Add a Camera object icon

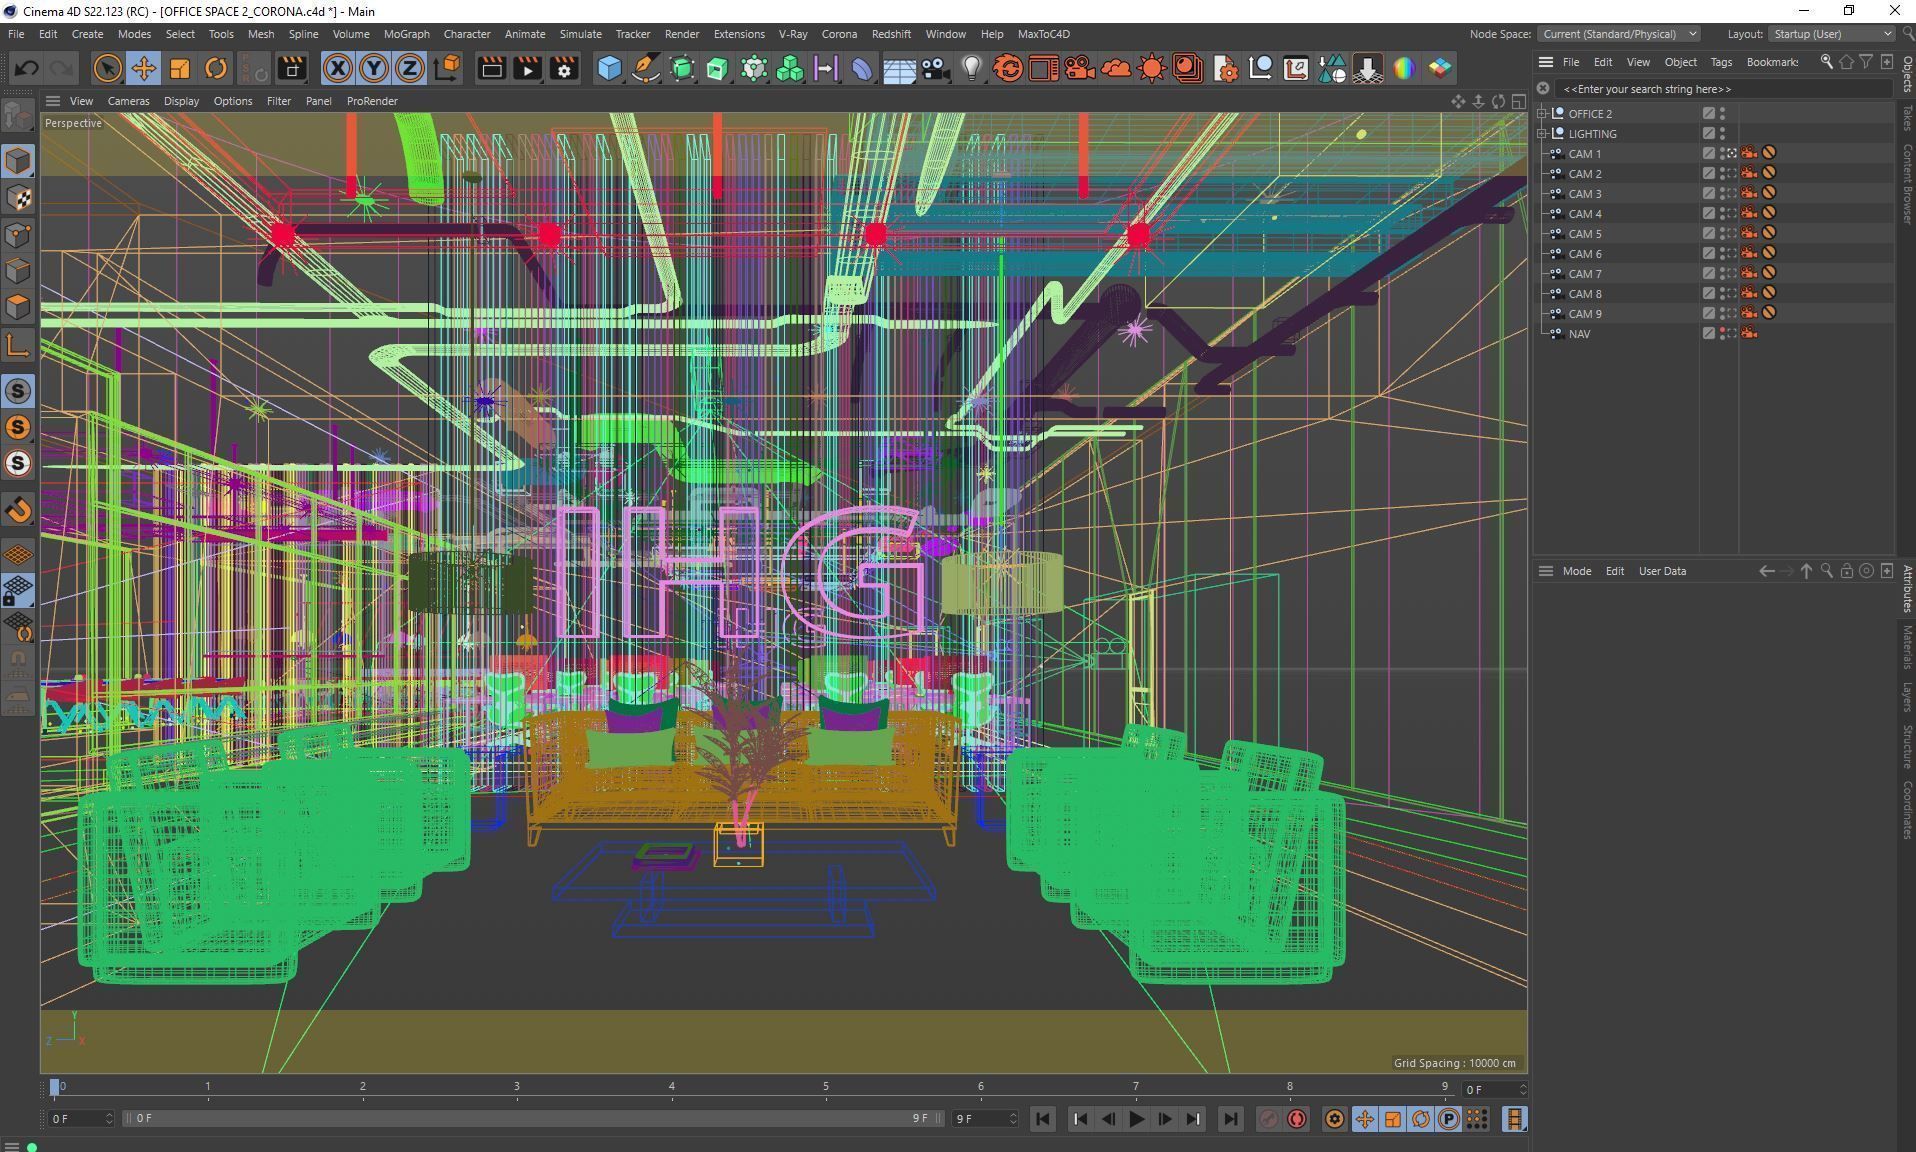tap(935, 68)
